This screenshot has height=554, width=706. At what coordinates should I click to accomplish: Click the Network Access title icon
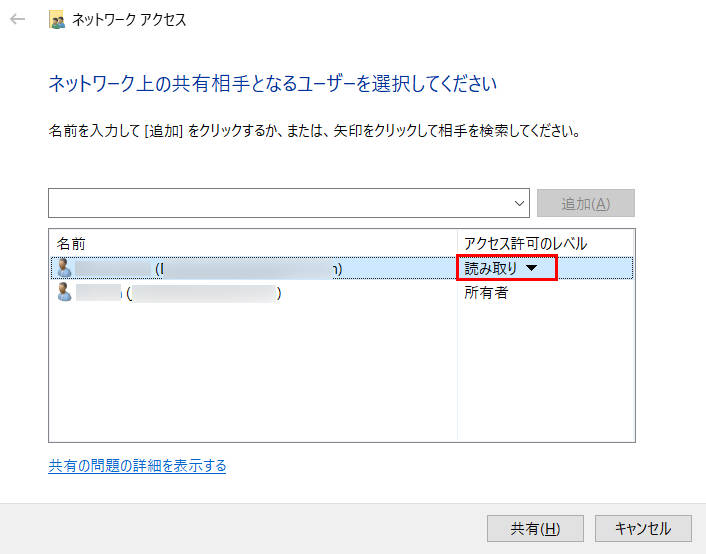pos(57,20)
